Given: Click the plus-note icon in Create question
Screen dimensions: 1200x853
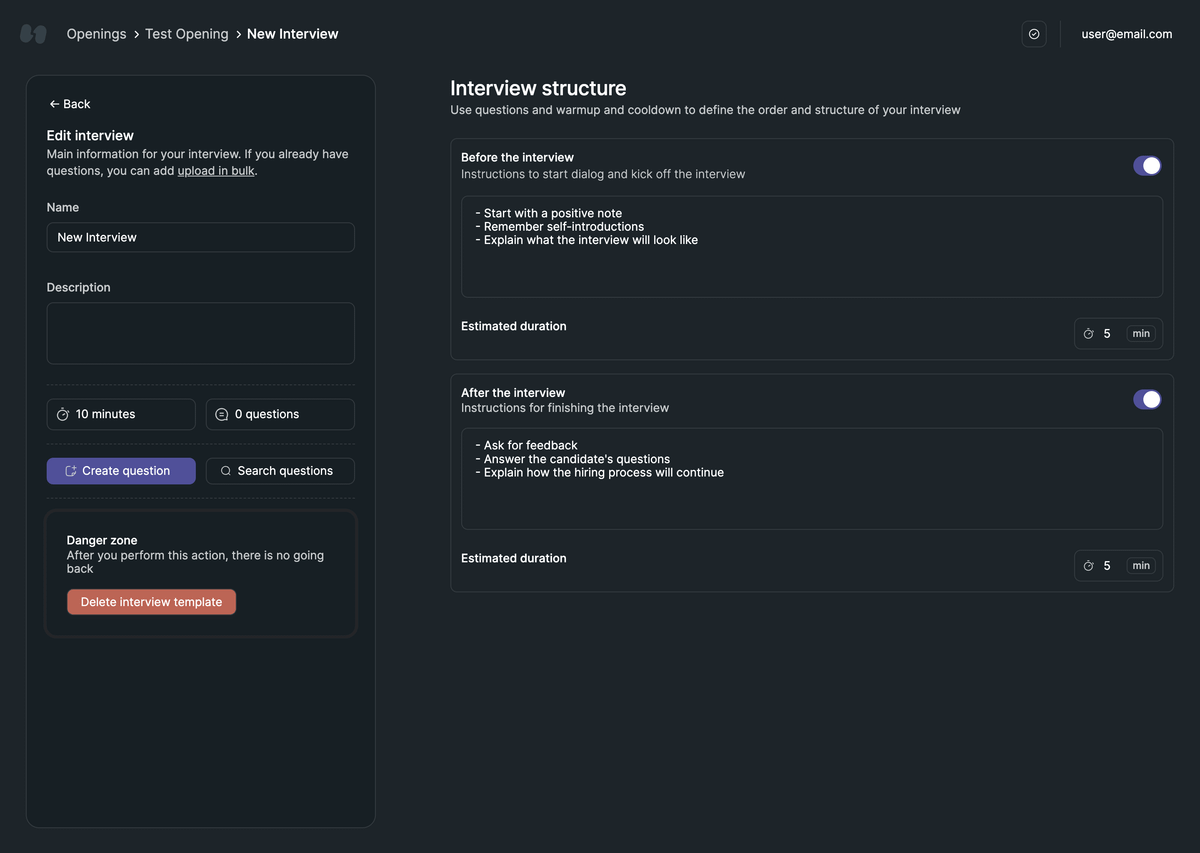Looking at the screenshot, I should (71, 471).
